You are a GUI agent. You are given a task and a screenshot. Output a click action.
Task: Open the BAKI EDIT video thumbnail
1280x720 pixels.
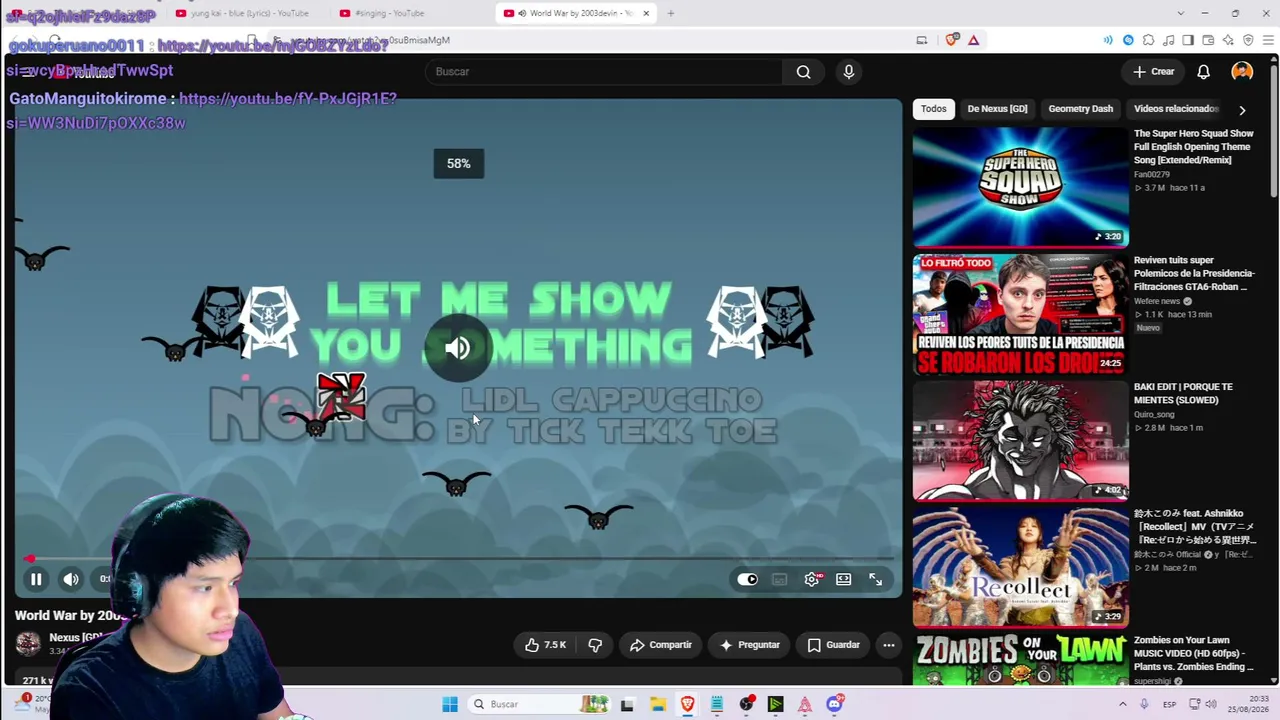pos(1020,441)
